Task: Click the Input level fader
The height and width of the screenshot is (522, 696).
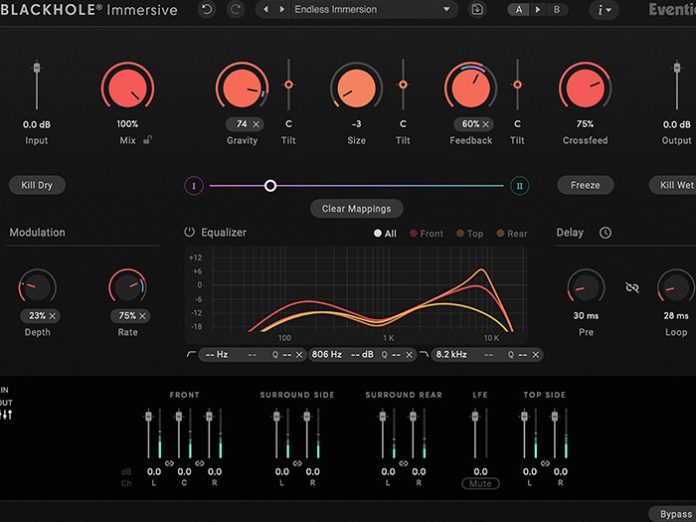Action: click(37, 68)
